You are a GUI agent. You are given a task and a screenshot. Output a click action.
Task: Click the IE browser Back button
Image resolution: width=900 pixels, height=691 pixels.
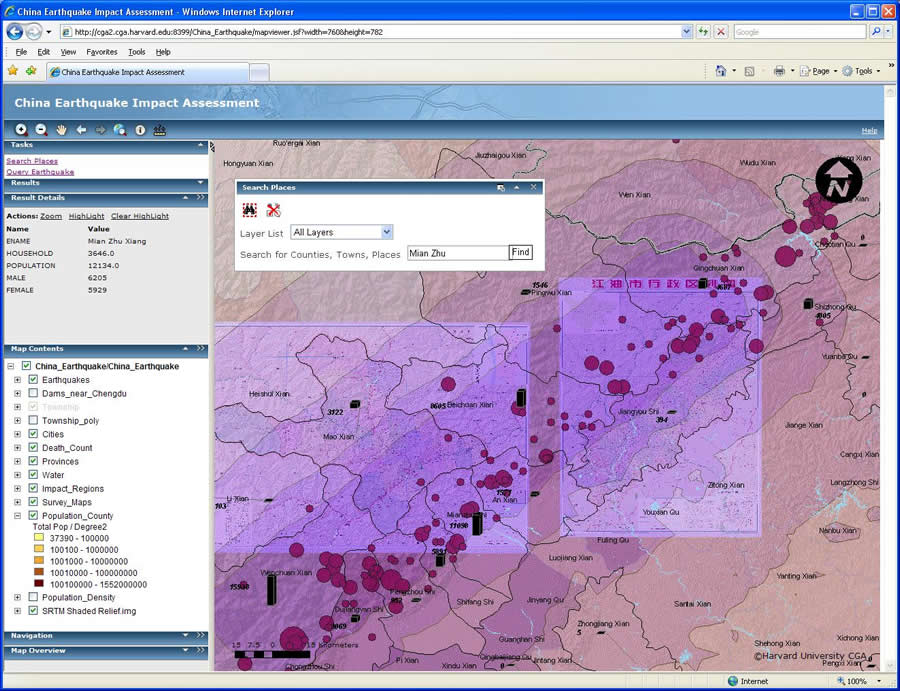[x=15, y=32]
